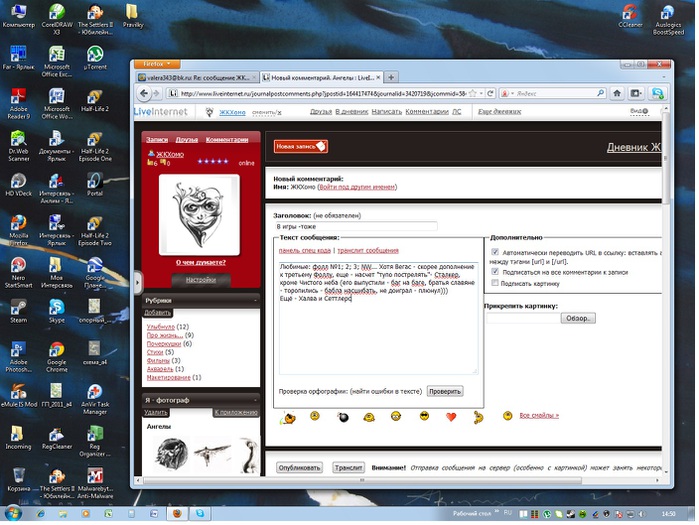This screenshot has height=525, width=699.
Task: Collapse the 'Я - фотограф' panel
Action: [x=255, y=400]
